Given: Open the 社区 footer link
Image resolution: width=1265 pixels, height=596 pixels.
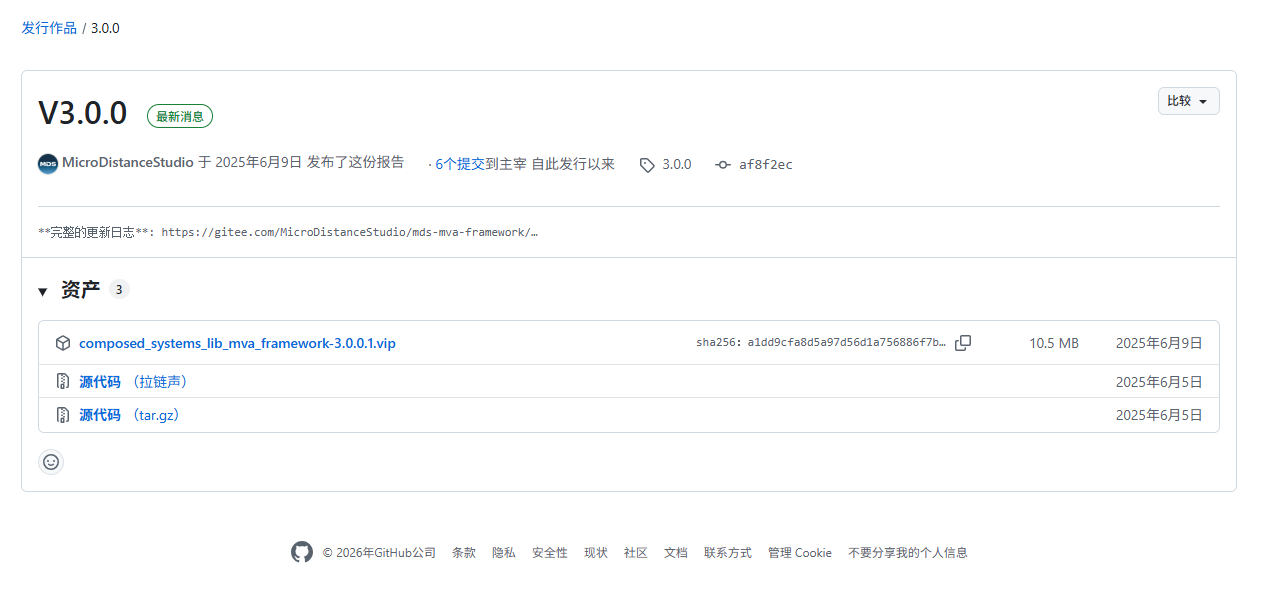Looking at the screenshot, I should pos(636,553).
